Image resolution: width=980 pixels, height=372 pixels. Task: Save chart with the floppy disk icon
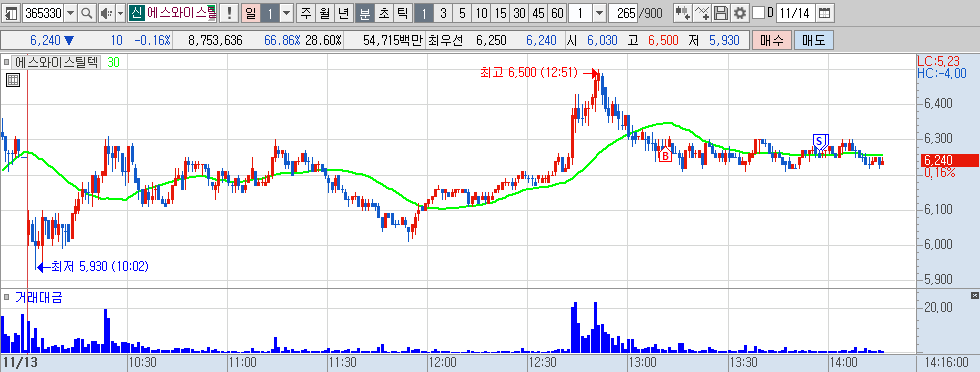click(x=721, y=13)
